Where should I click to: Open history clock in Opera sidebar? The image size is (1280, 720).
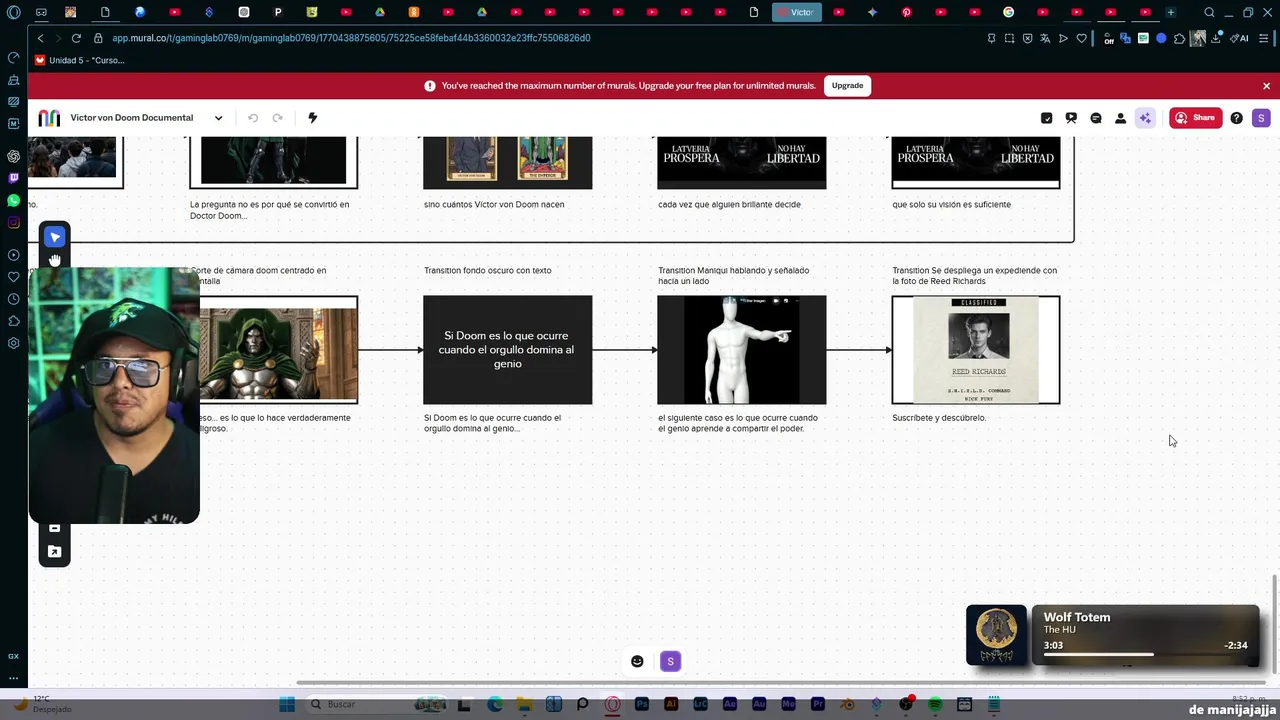[13, 299]
